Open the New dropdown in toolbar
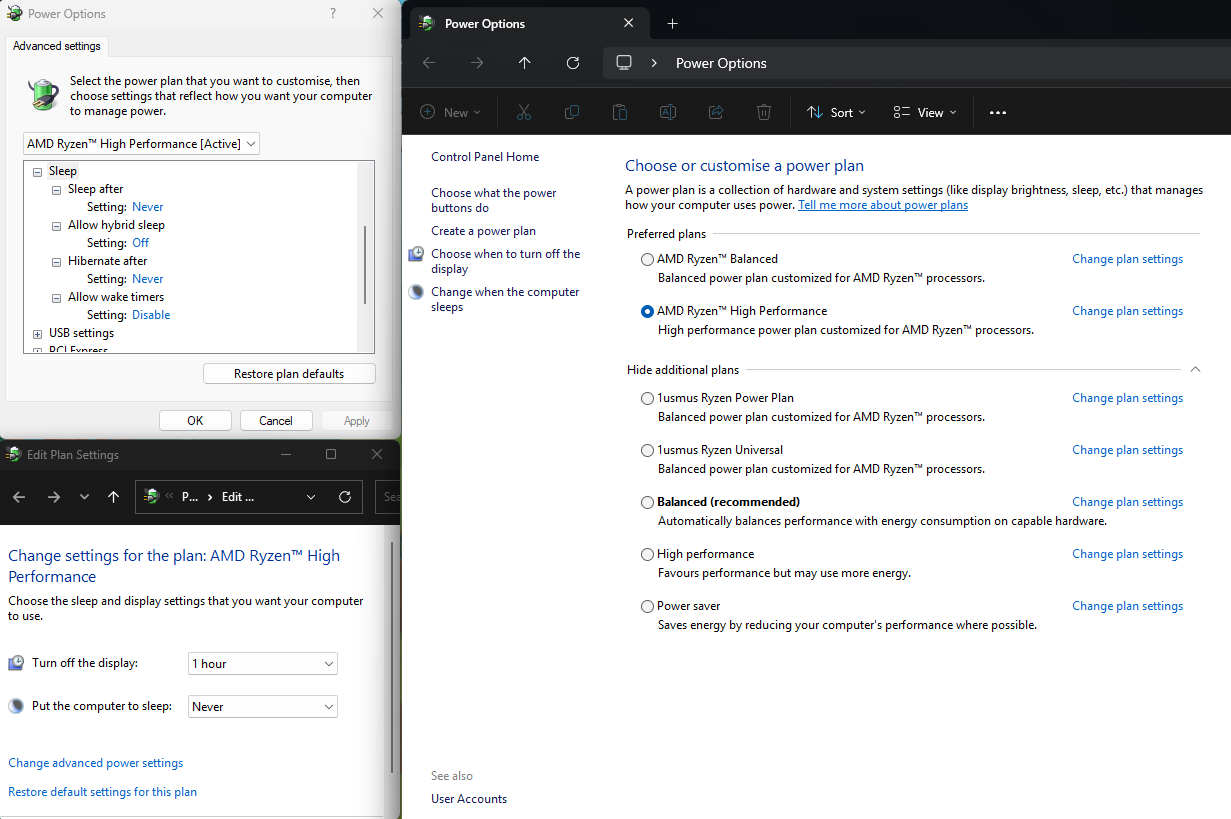Viewport: 1231px width, 819px height. click(x=450, y=113)
